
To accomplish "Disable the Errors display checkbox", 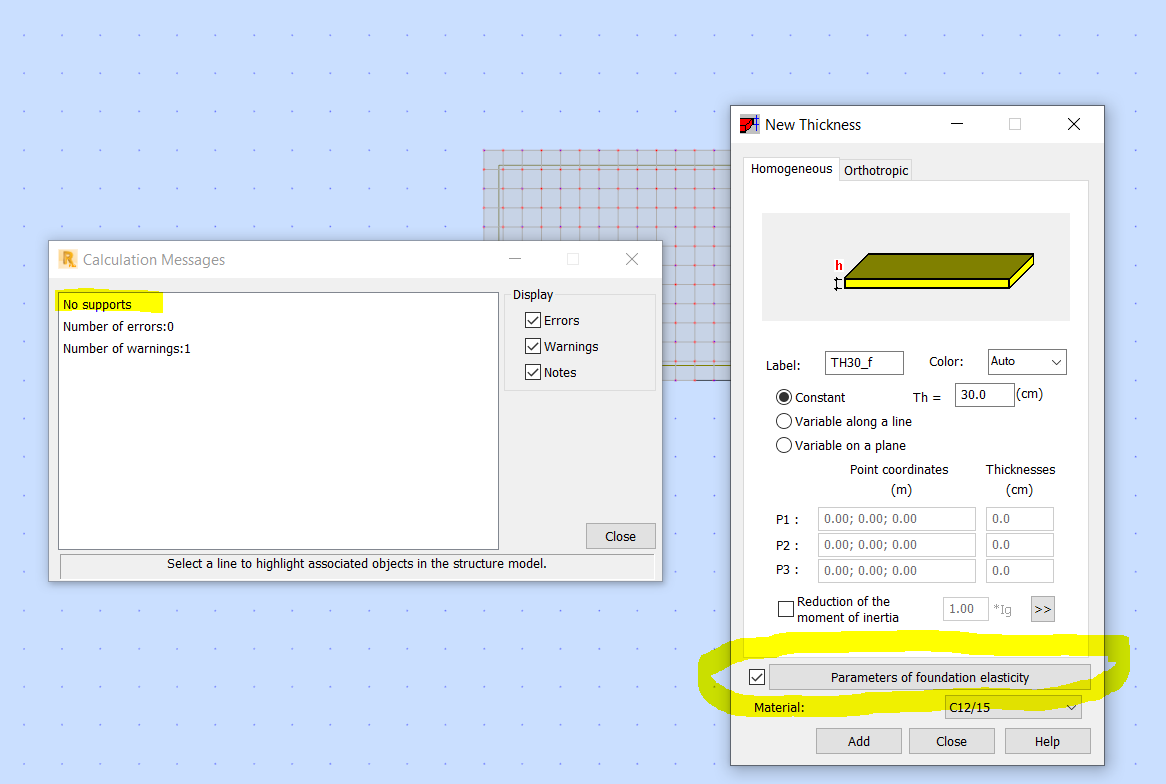I will click(x=533, y=320).
